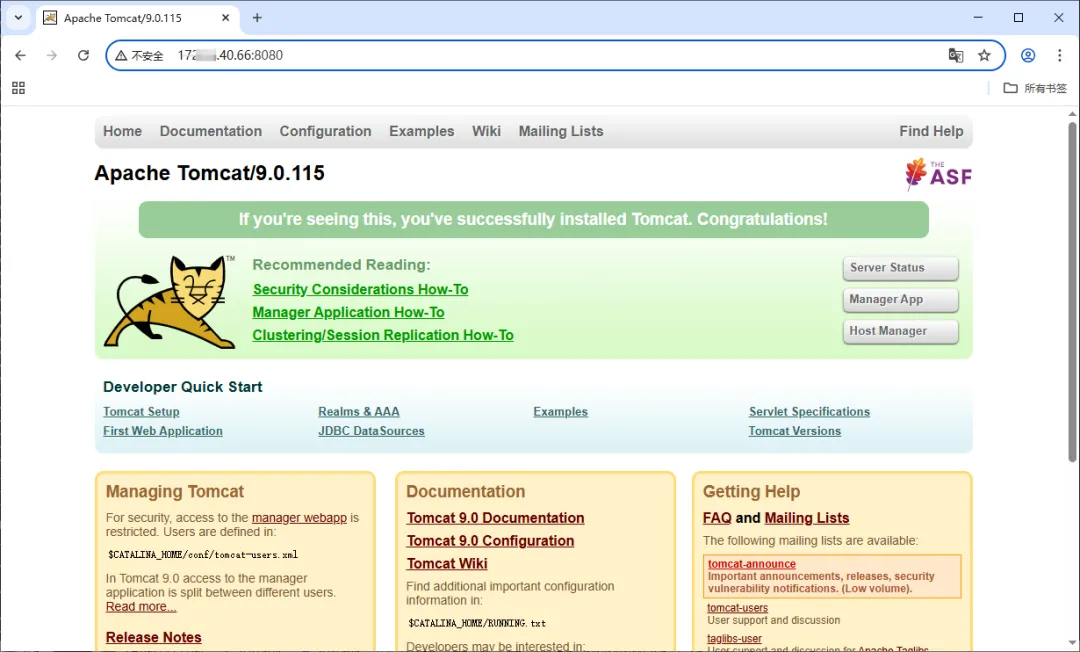Image resolution: width=1080 pixels, height=652 pixels.
Task: Click the Developer Quick Start heading
Action: 183,387
